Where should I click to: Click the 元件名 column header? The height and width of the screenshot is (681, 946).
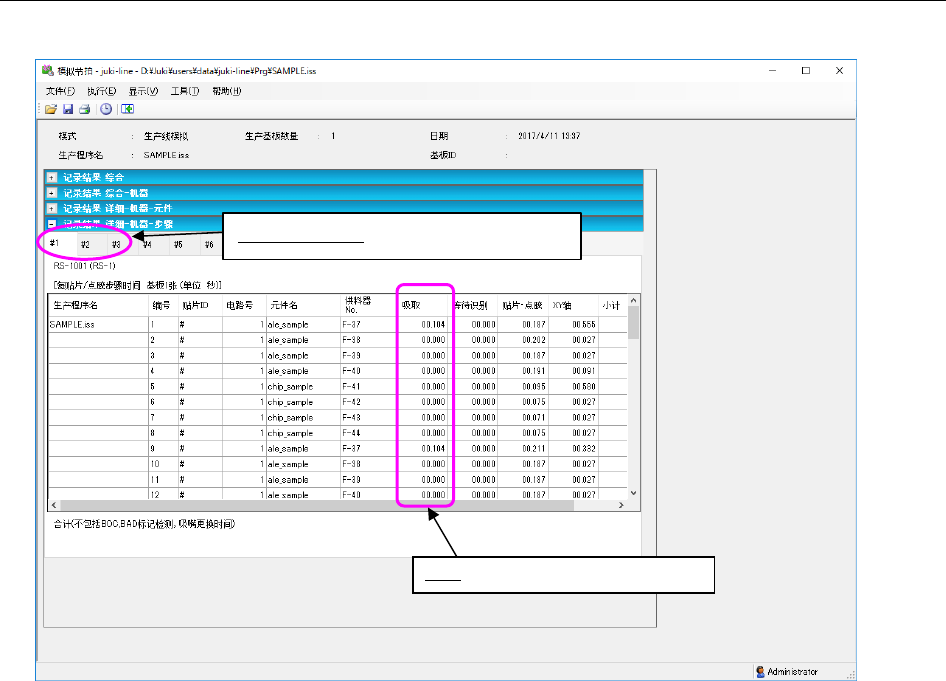click(285, 304)
